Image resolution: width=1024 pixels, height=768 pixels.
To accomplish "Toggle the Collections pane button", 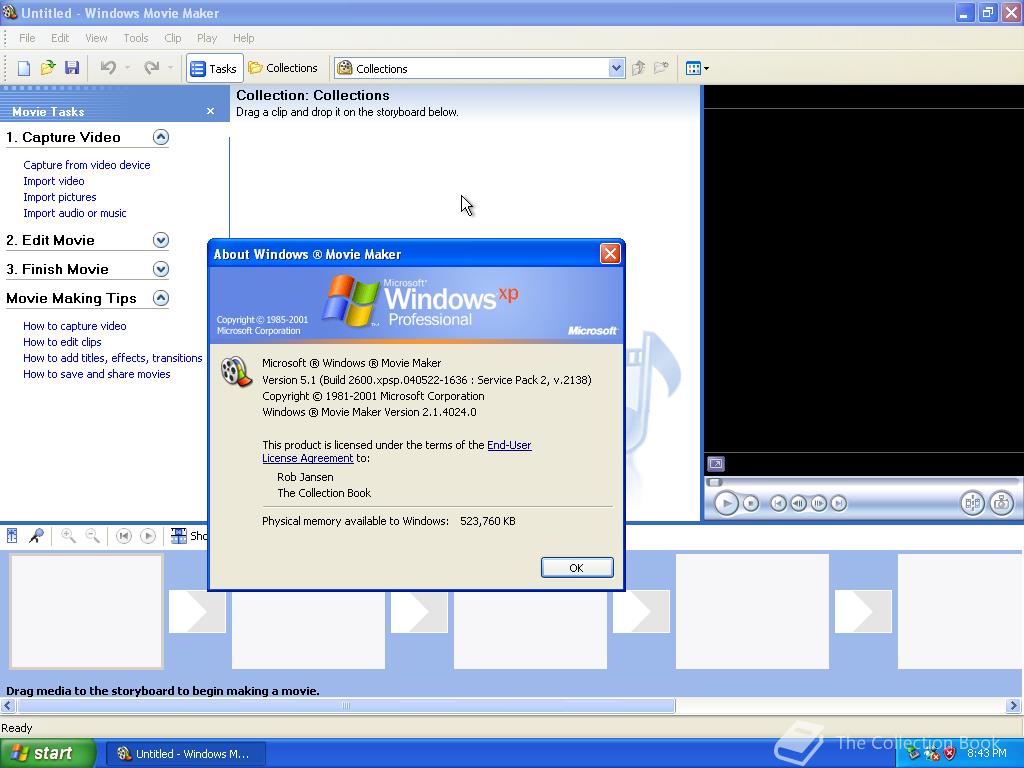I will pyautogui.click(x=283, y=68).
